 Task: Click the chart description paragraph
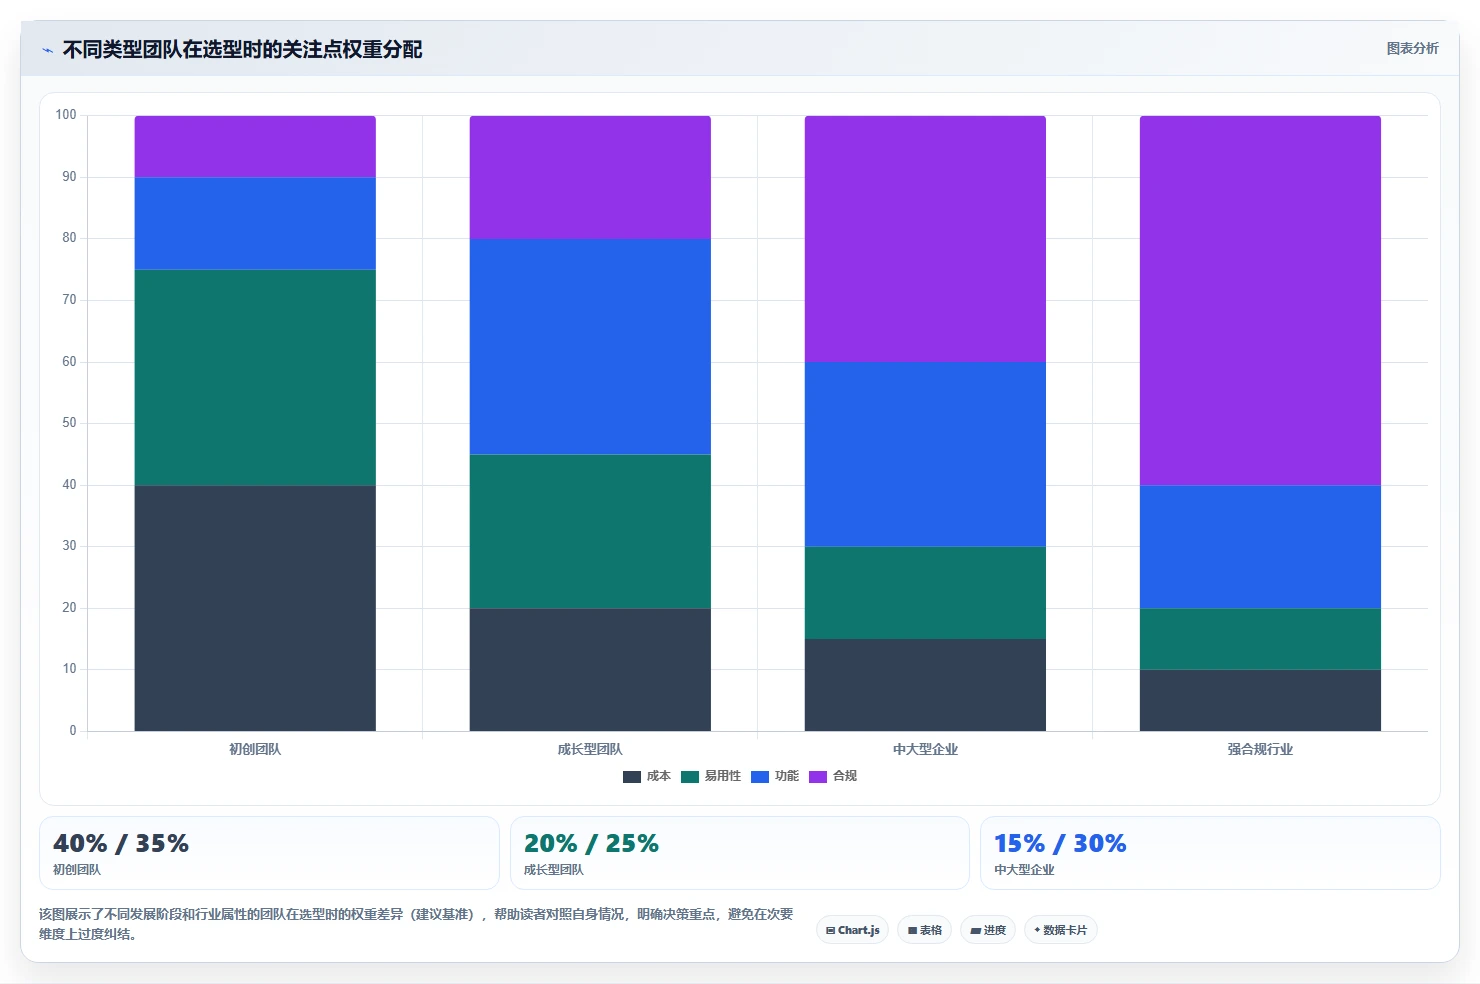(x=417, y=924)
